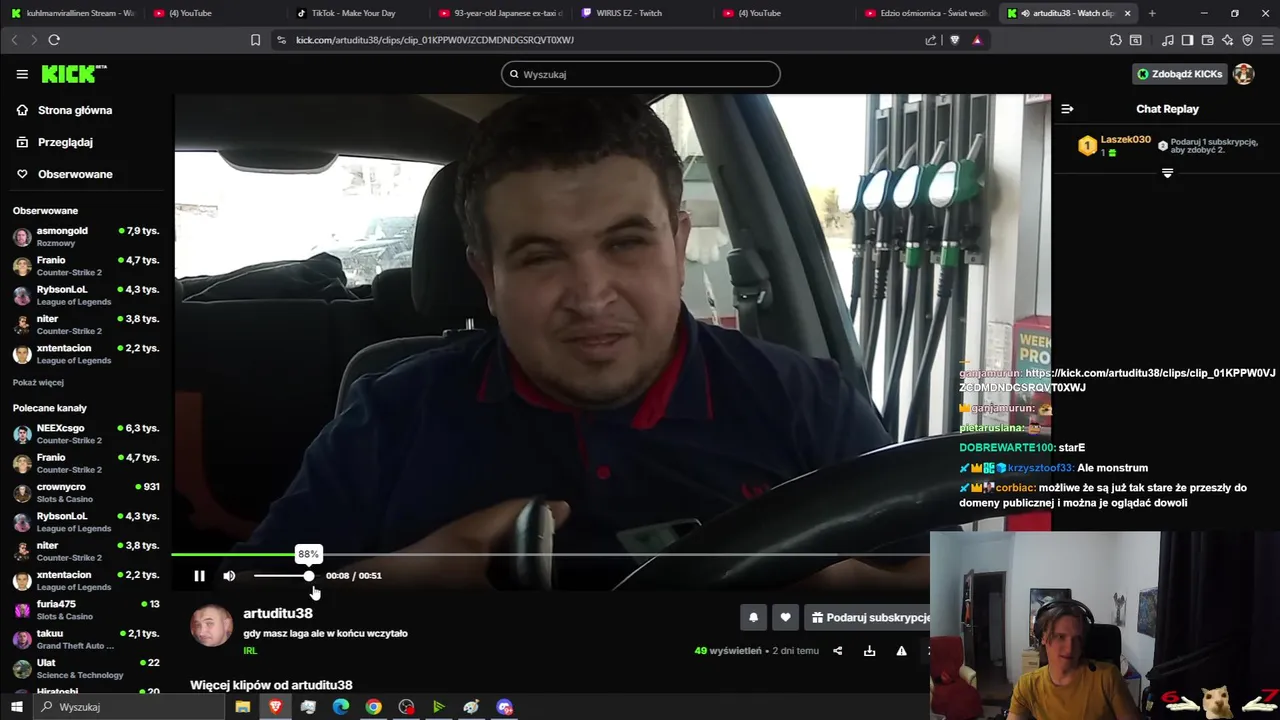1280x720 pixels.
Task: Open takuu recommended channel
Action: click(x=85, y=639)
